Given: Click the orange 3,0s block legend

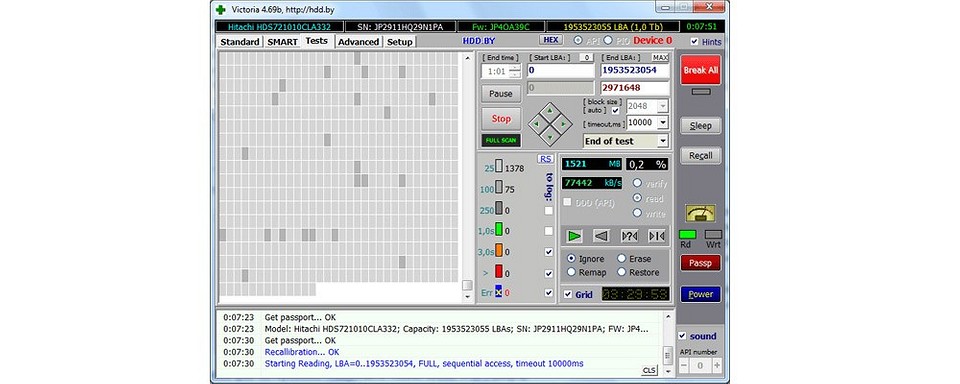Looking at the screenshot, I should pos(499,251).
